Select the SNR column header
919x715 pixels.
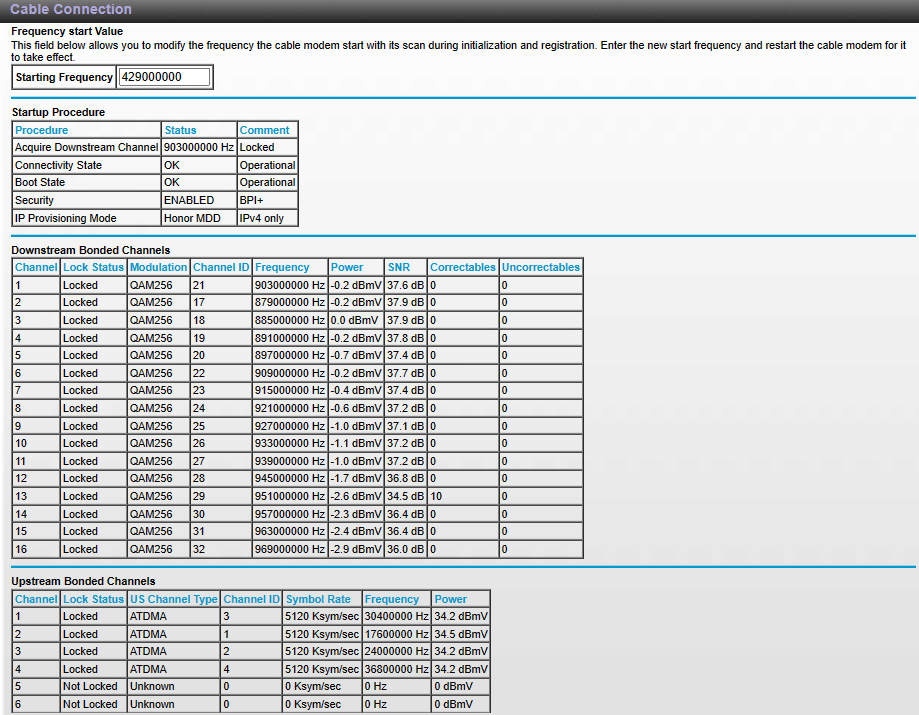pyautogui.click(x=398, y=267)
